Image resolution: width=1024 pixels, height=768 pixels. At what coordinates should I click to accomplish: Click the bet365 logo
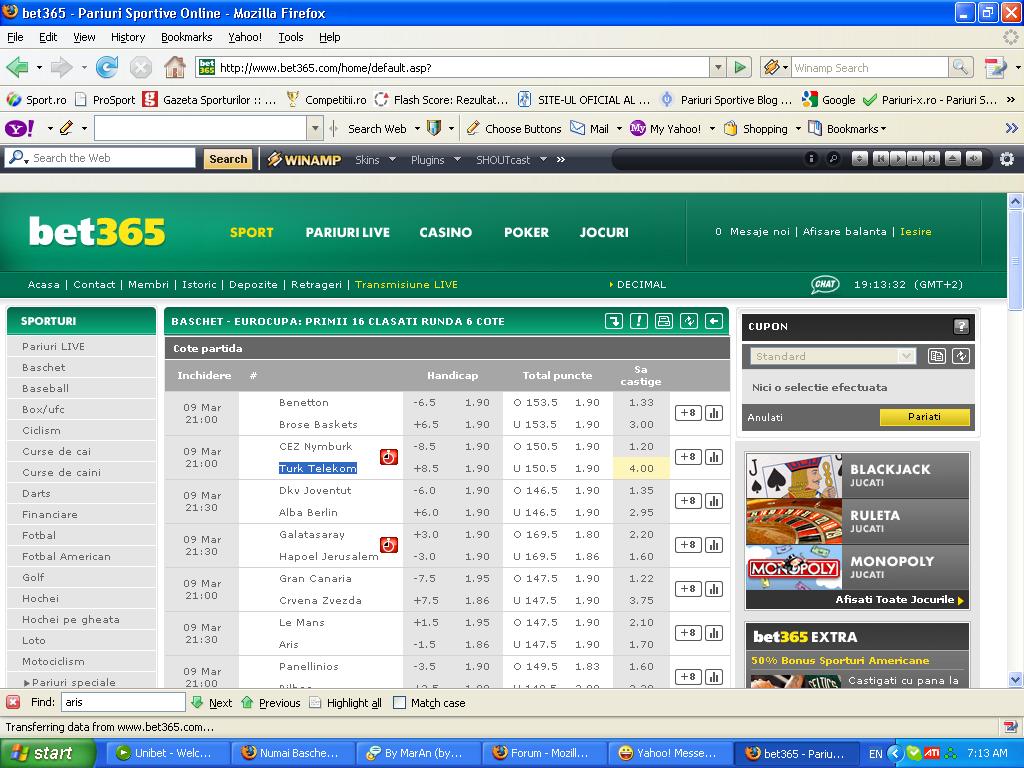coord(97,231)
